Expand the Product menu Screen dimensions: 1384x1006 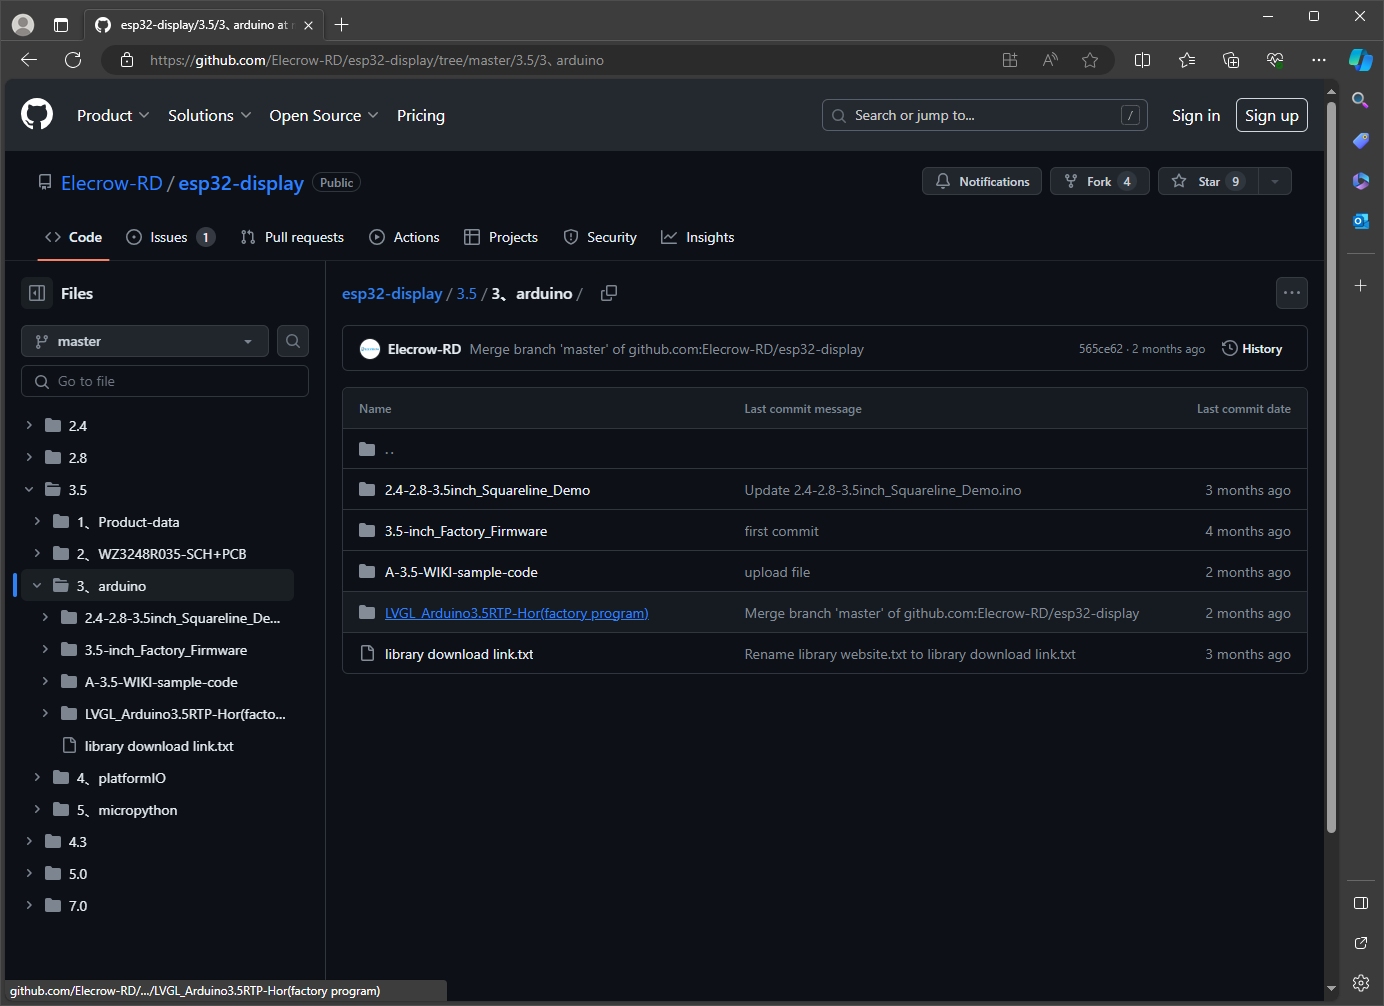113,116
